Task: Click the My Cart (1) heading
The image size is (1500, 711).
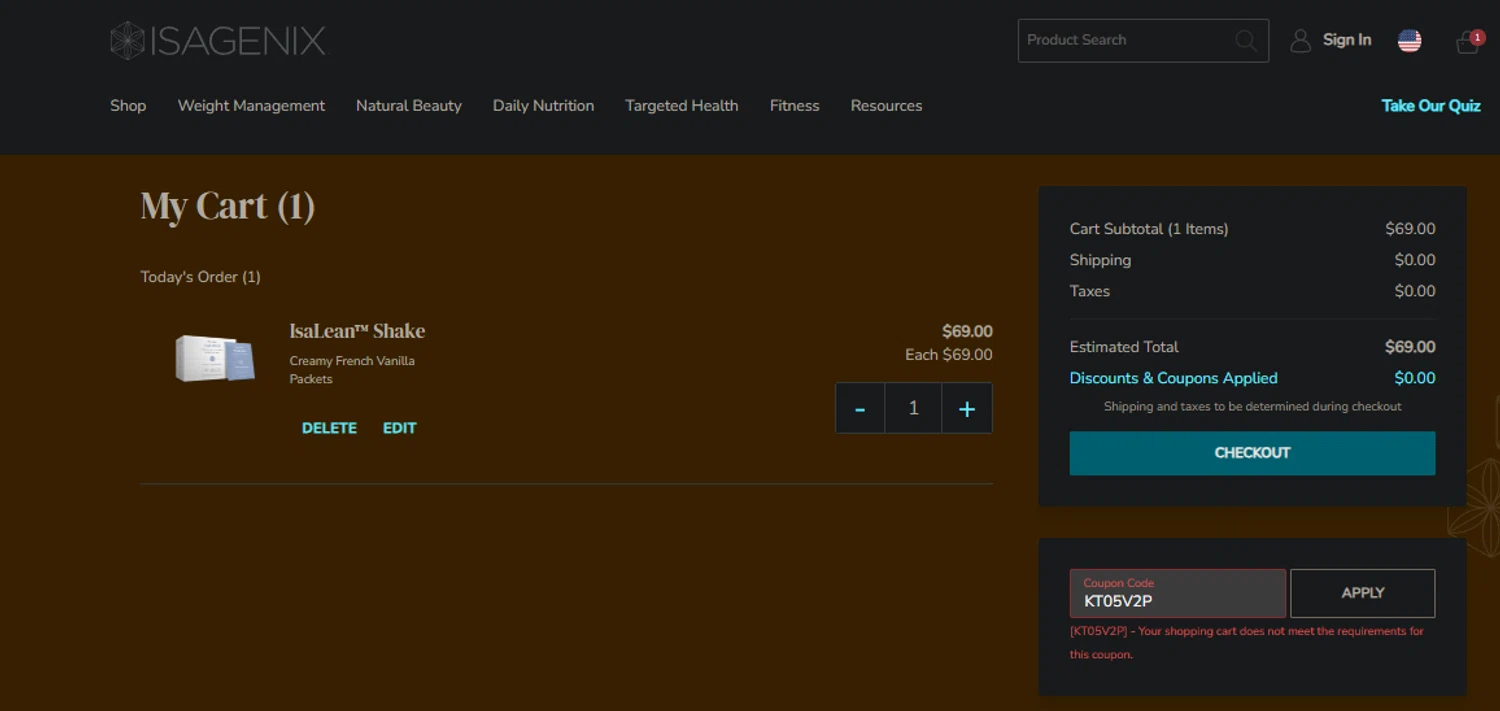Action: [x=228, y=206]
